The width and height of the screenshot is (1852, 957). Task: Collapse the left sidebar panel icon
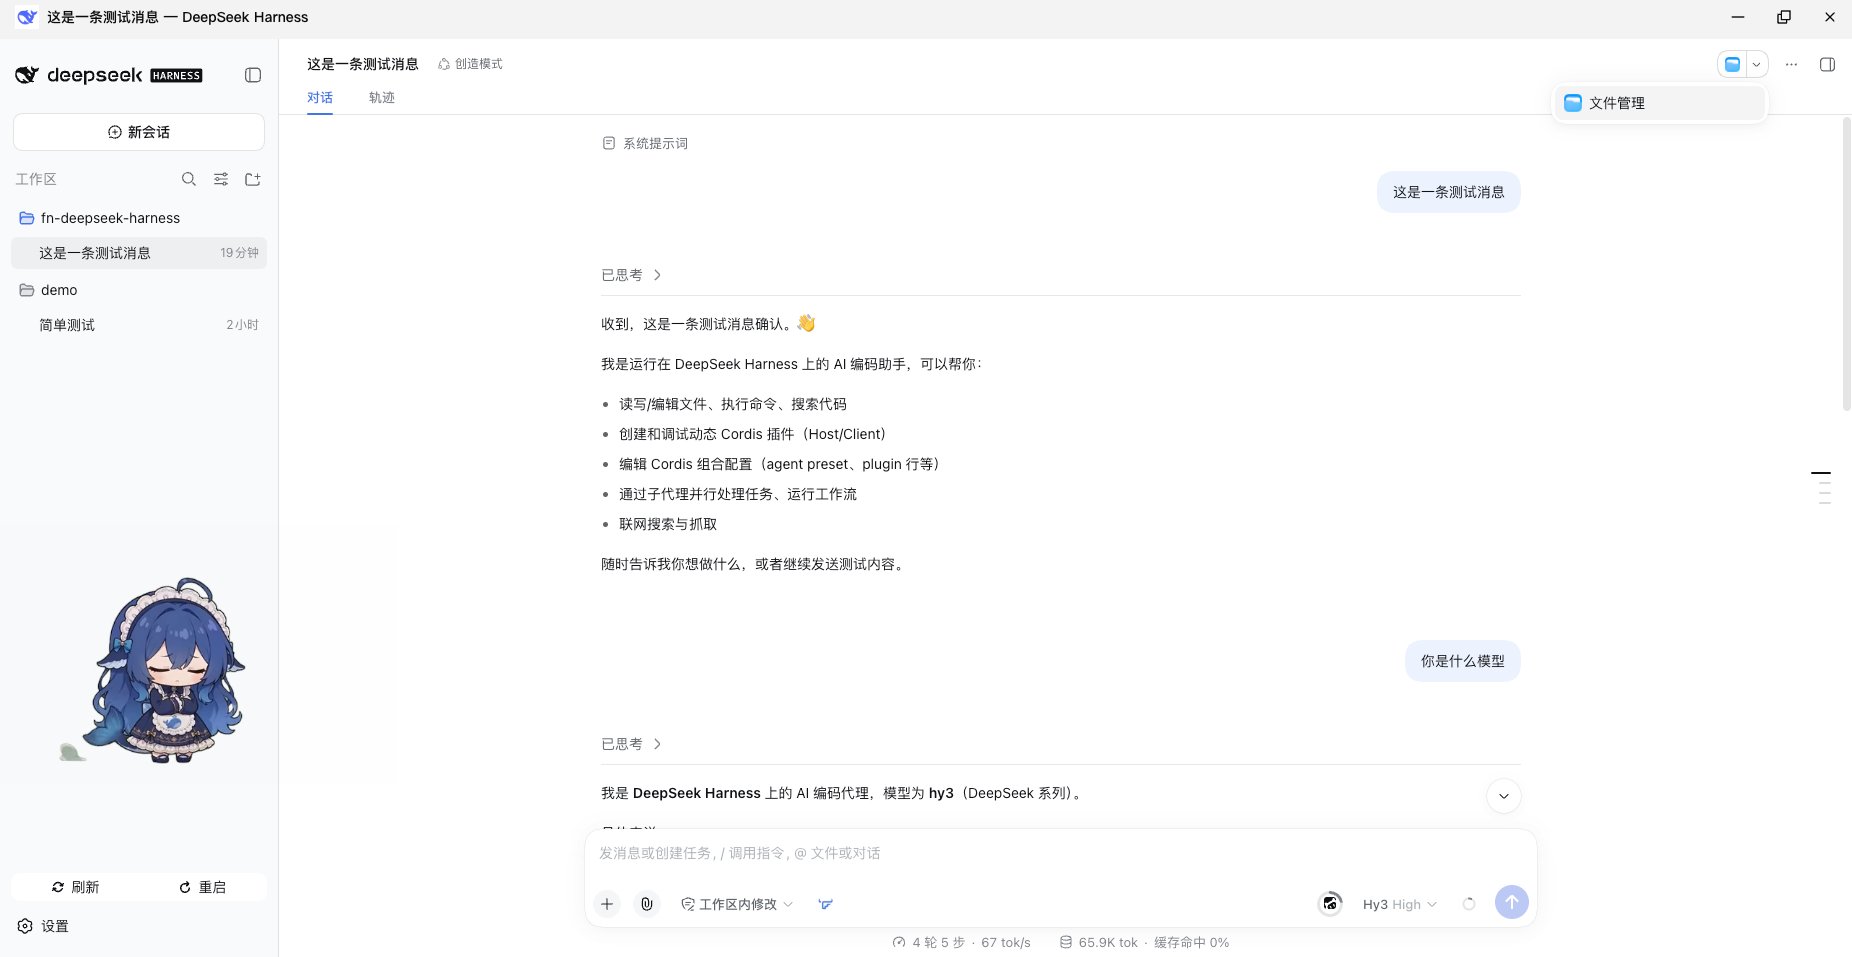click(x=253, y=75)
